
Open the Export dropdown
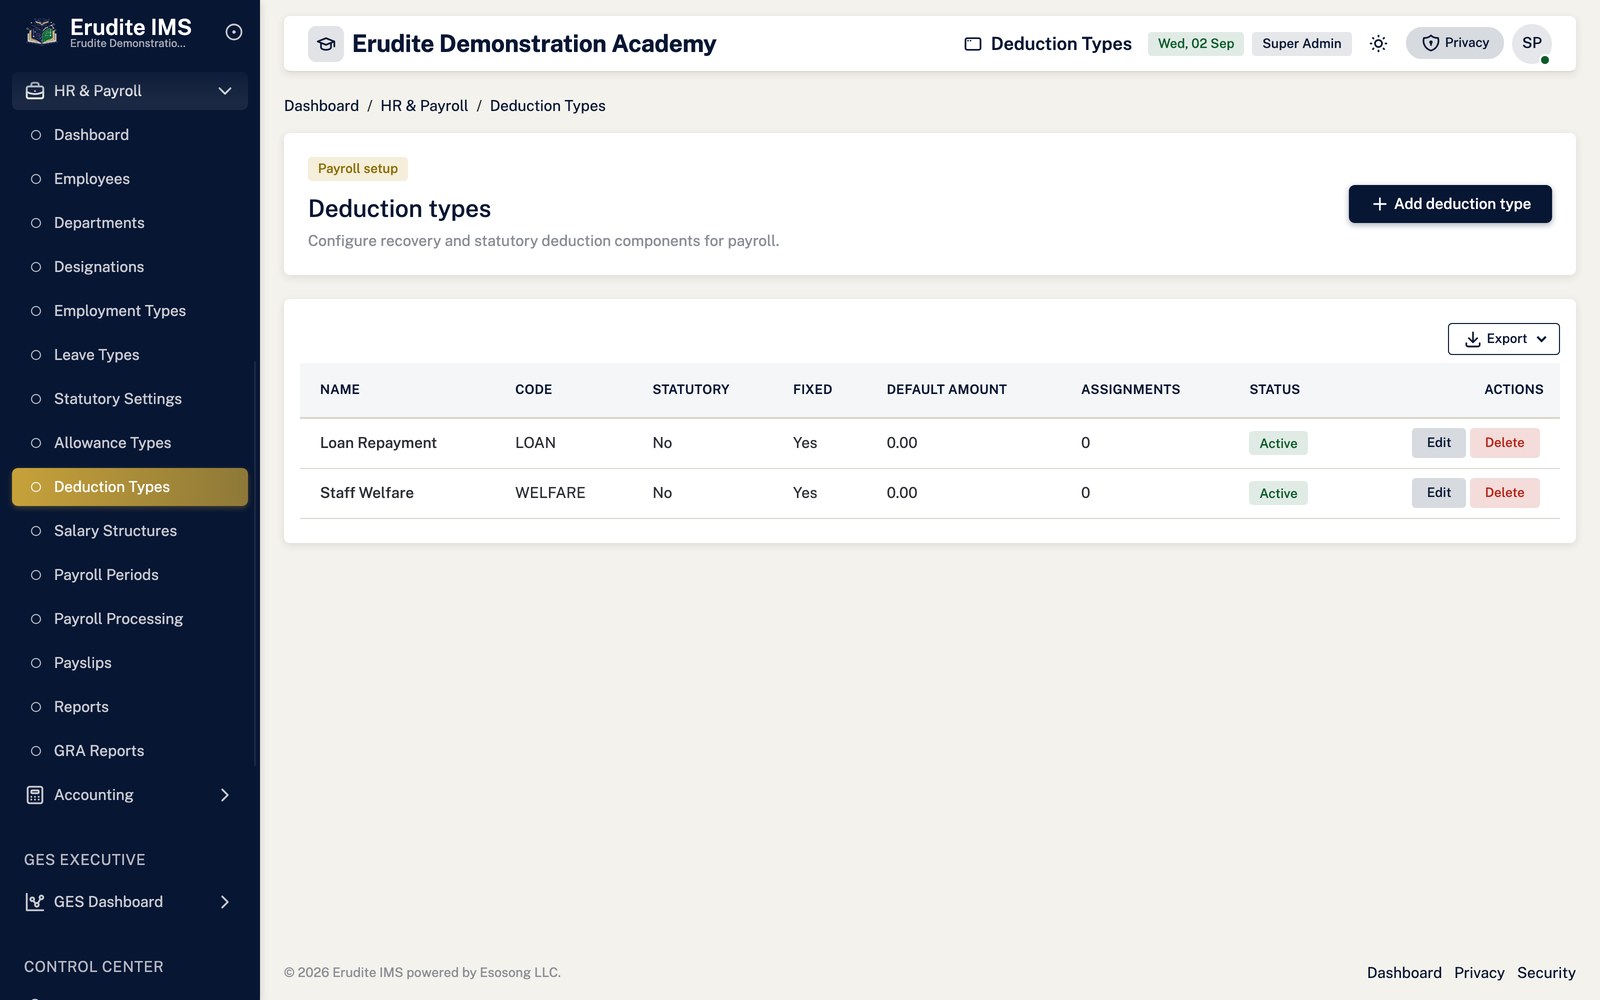tap(1503, 339)
